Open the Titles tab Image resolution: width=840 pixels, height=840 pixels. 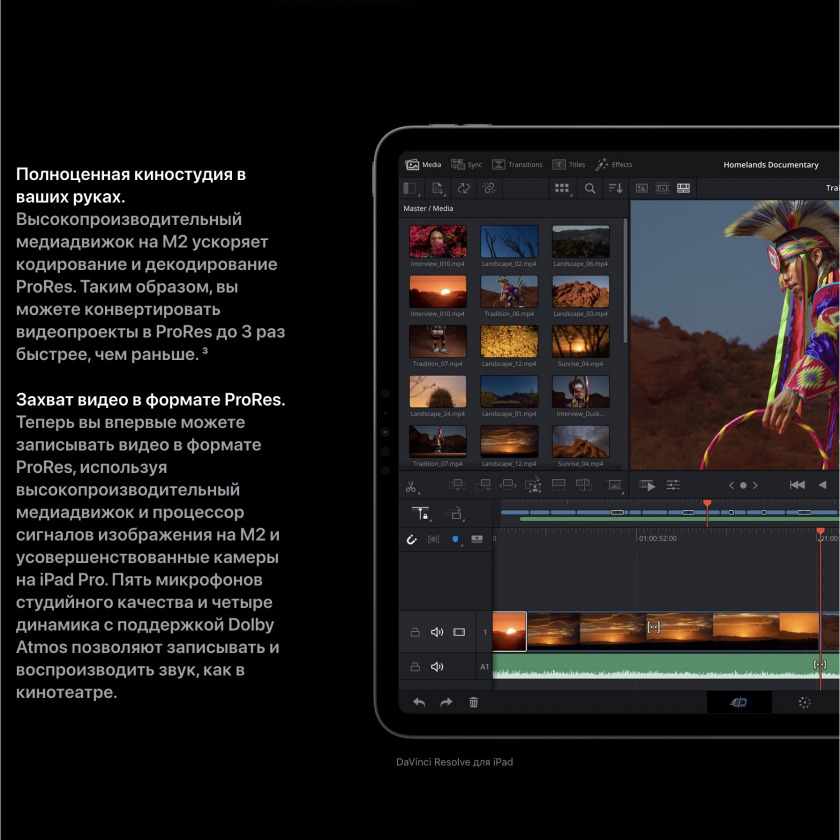(569, 164)
